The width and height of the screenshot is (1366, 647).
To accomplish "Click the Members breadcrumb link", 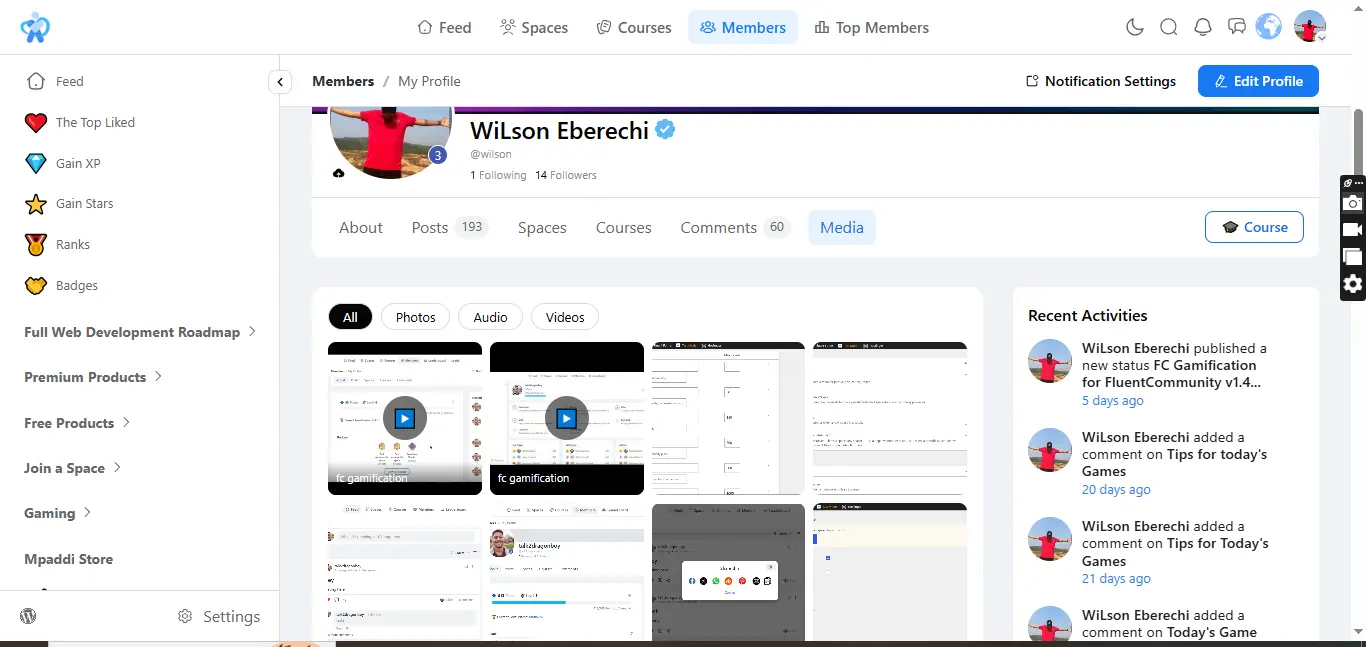I will click(x=343, y=81).
